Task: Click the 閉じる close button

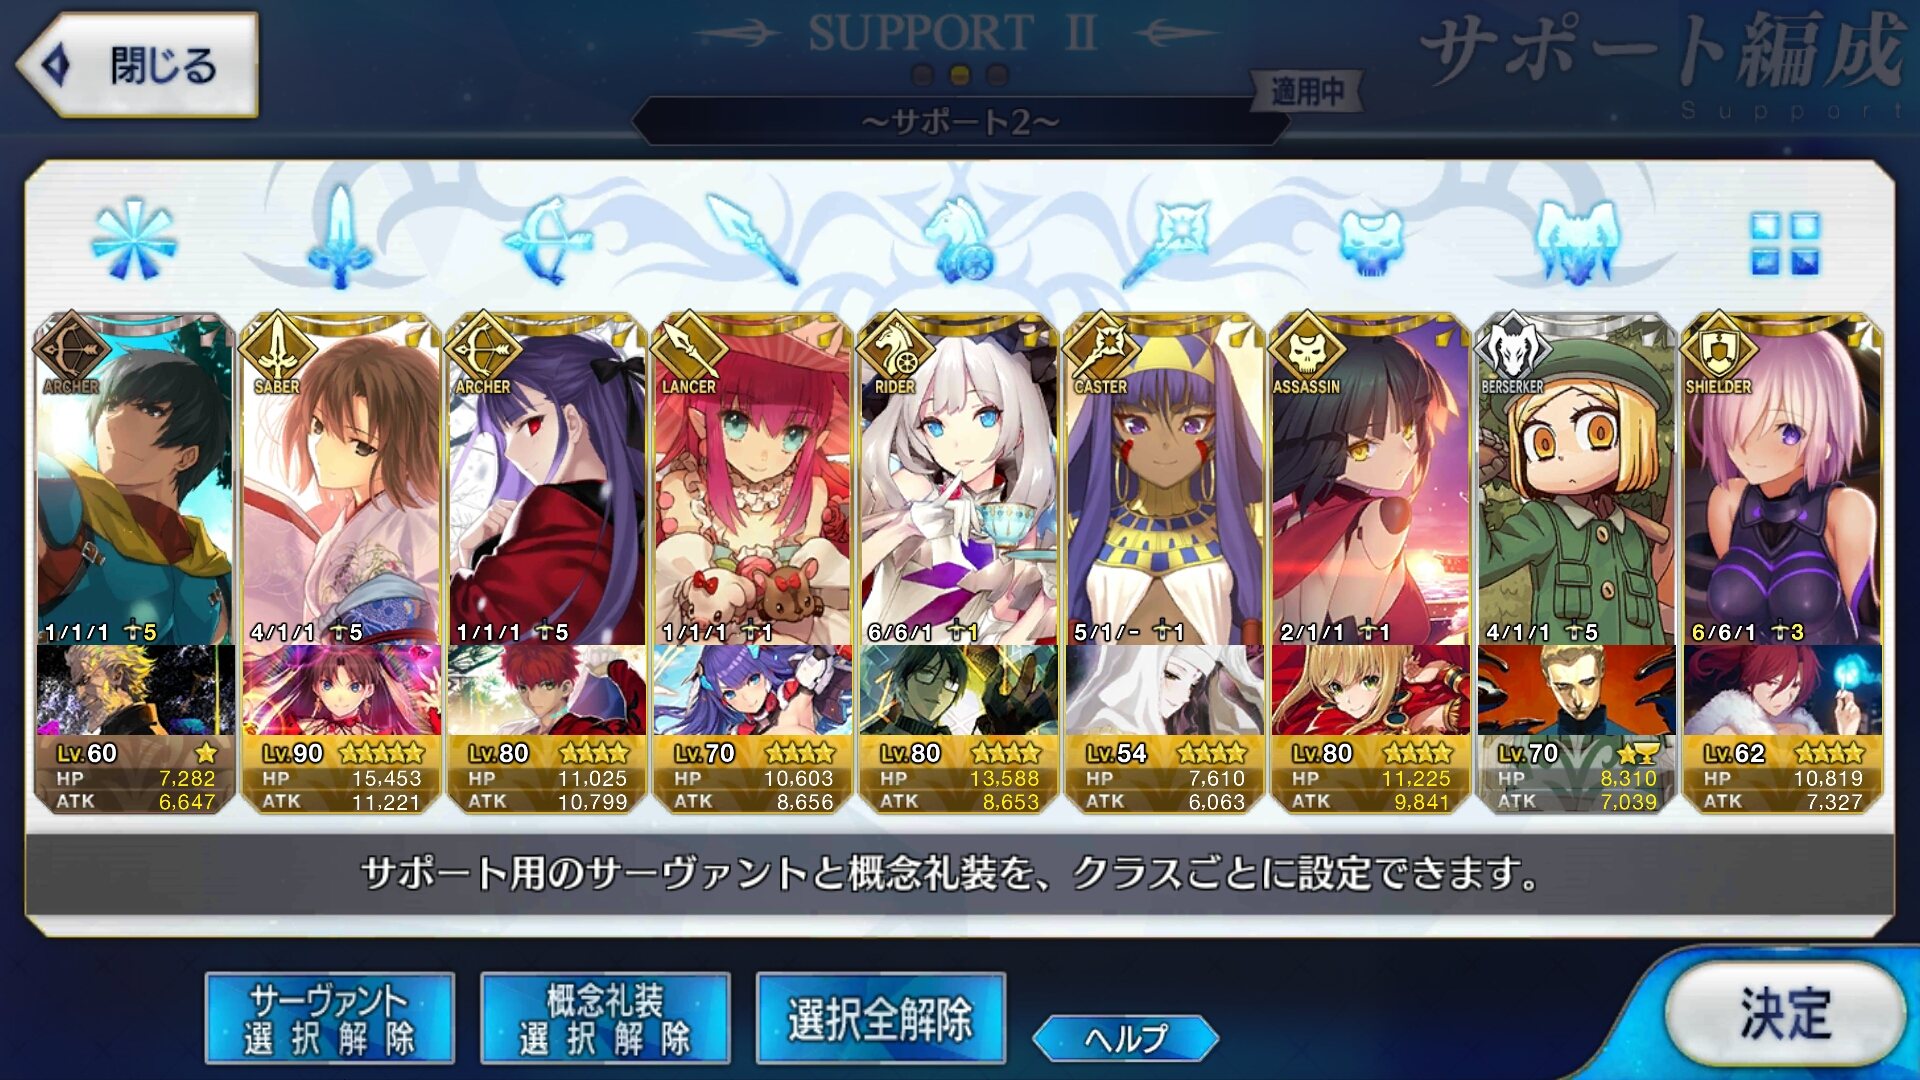Action: [137, 65]
